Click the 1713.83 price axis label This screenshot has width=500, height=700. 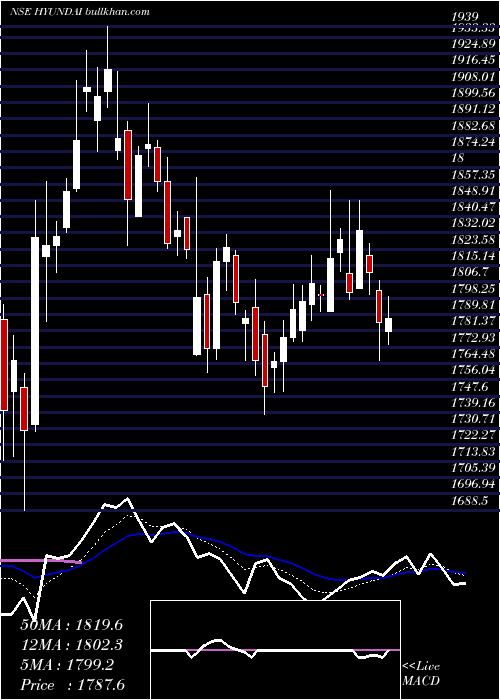474,452
